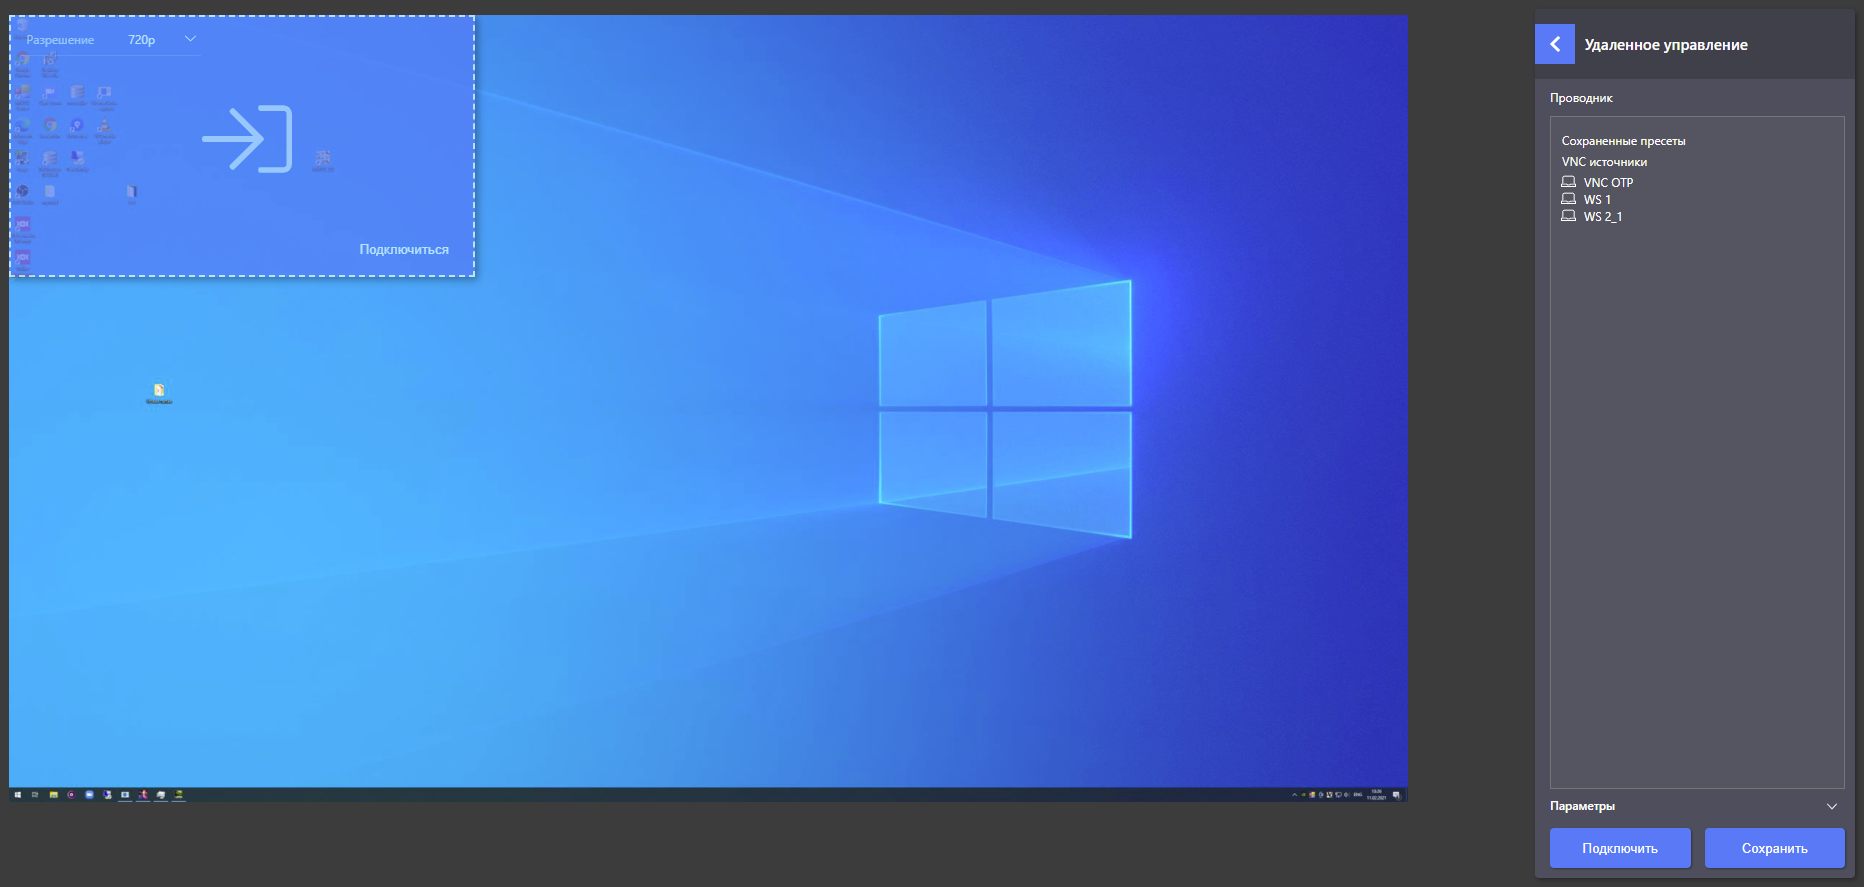Expand the Параметры section chevron

(x=1832, y=806)
